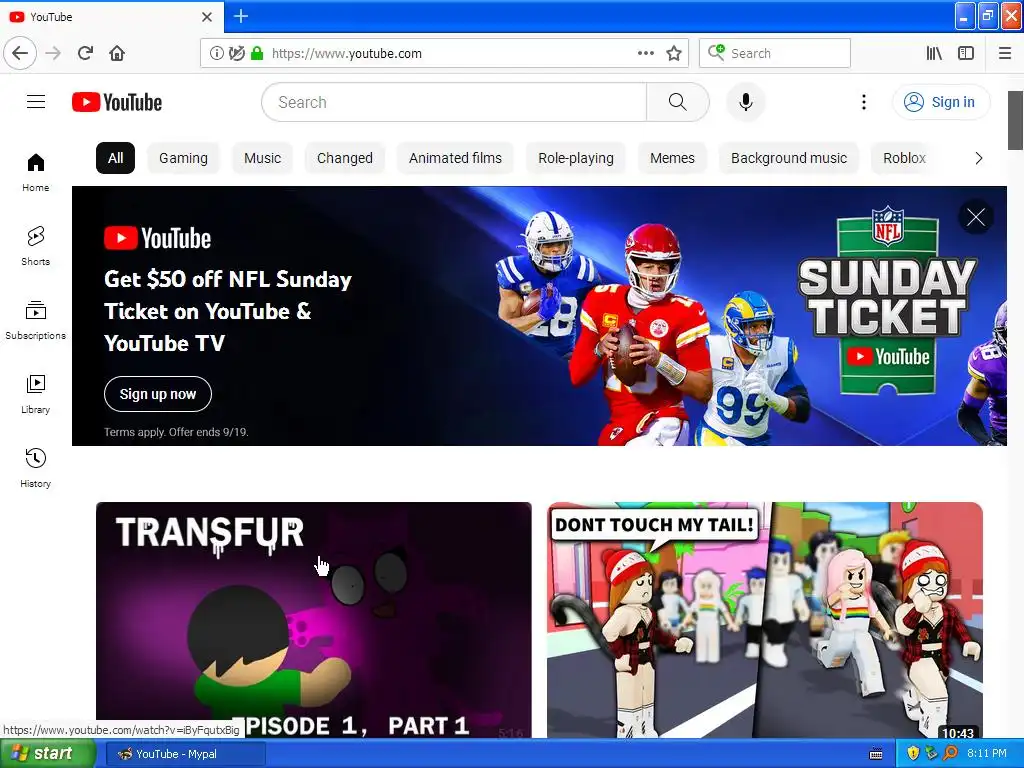Select the Memes filter chip
Screen dimensions: 1024x768
pos(672,158)
